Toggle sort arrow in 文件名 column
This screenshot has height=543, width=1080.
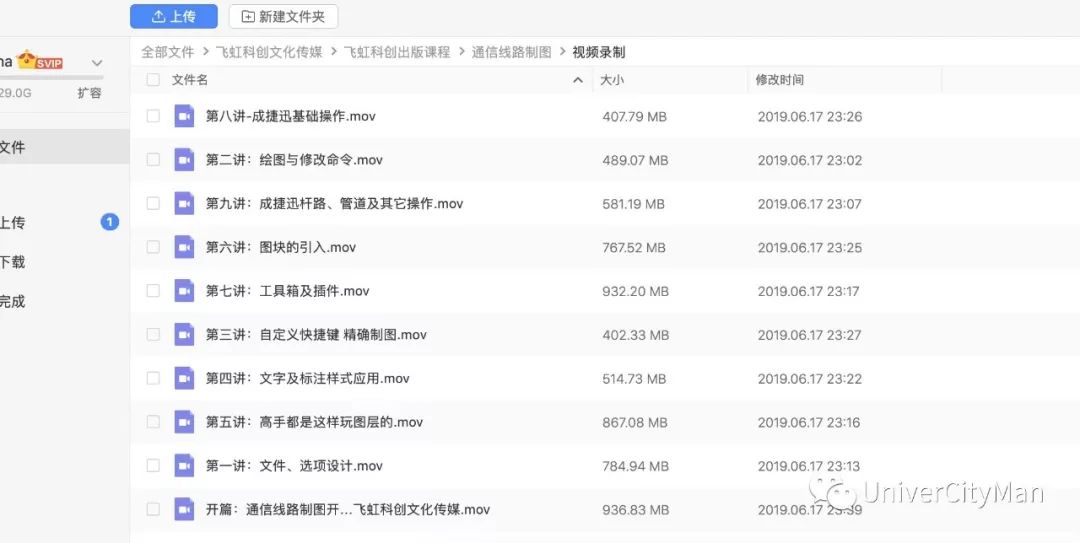point(577,81)
